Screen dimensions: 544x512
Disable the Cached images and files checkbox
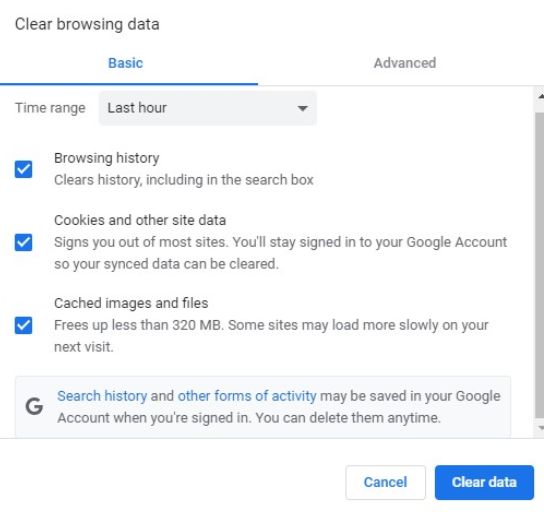coord(23,325)
